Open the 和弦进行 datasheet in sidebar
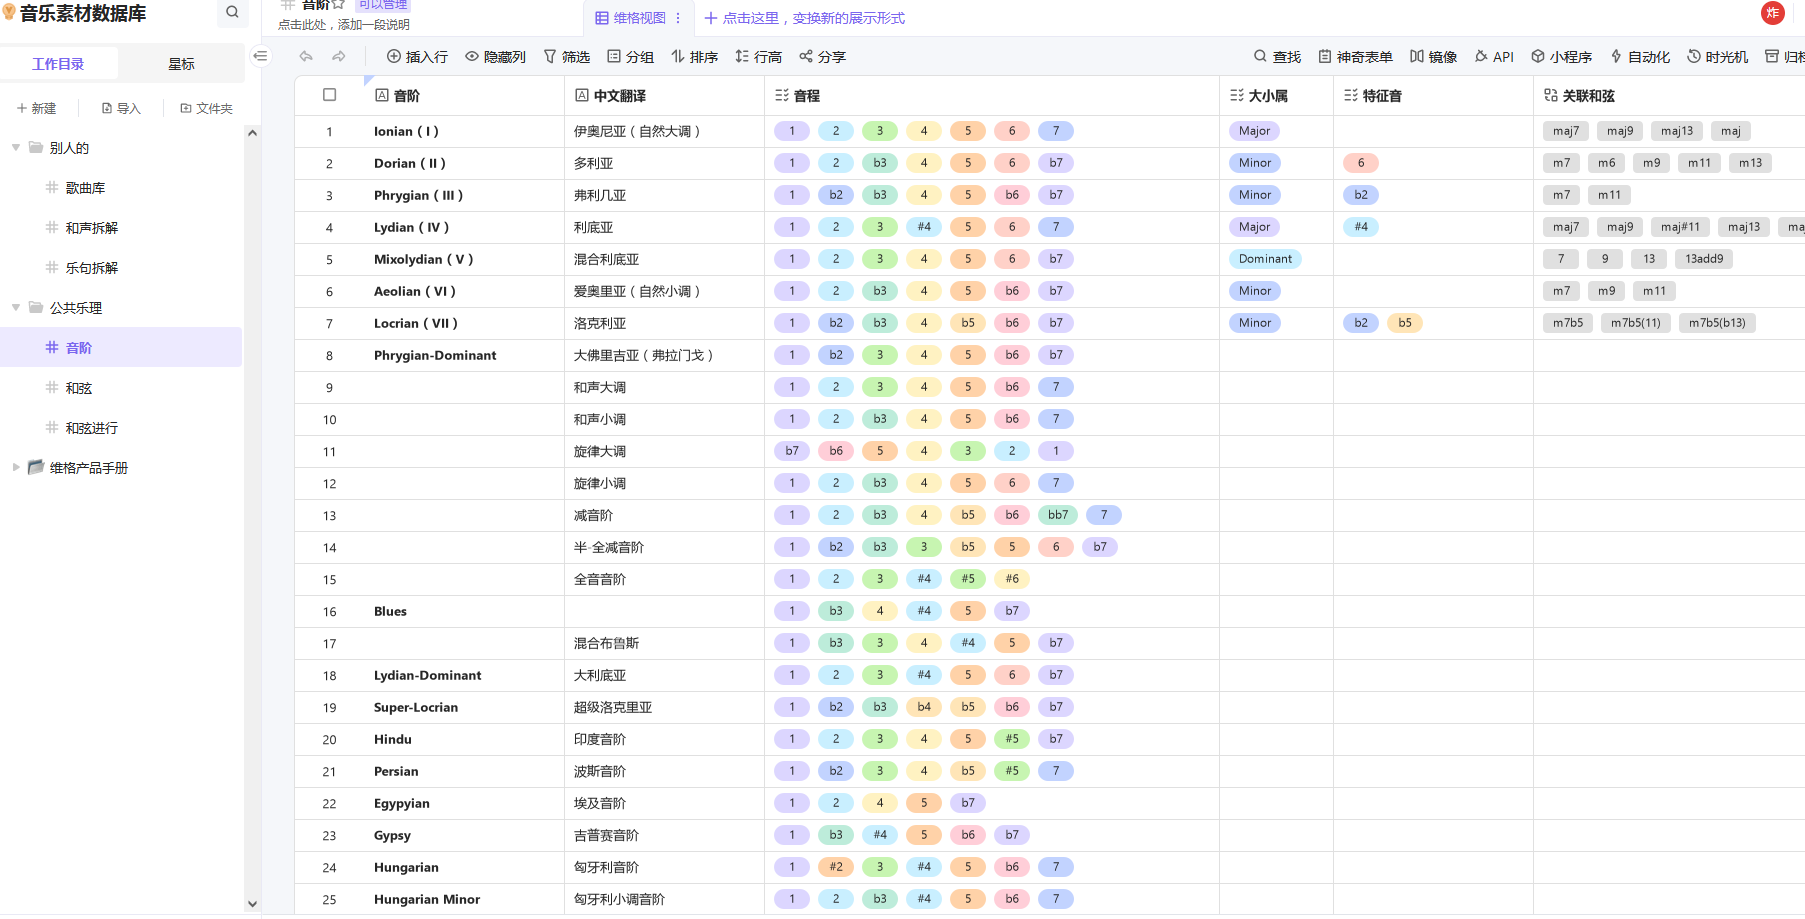Image resolution: width=1805 pixels, height=919 pixels. pos(91,428)
